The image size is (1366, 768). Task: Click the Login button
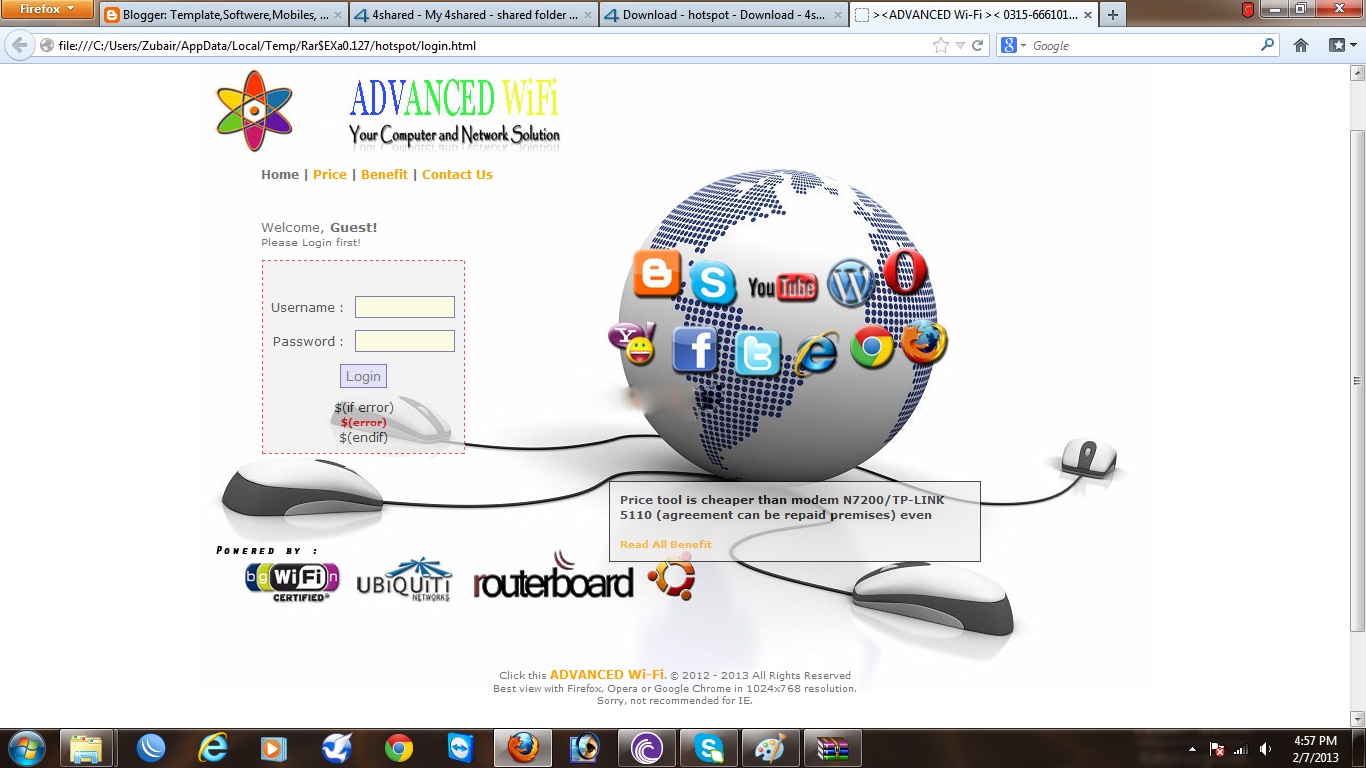[x=363, y=376]
